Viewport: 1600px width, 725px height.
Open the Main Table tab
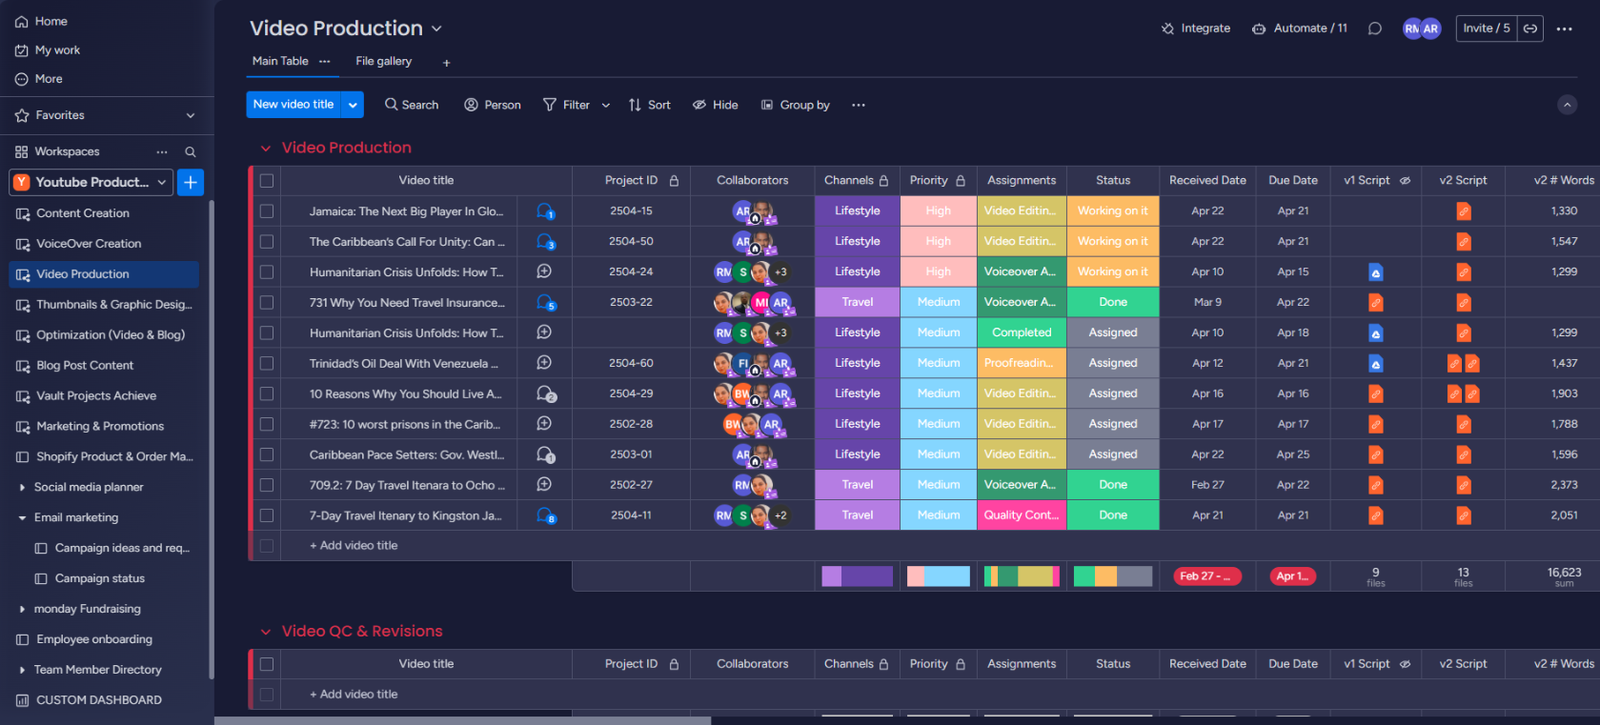pyautogui.click(x=280, y=61)
